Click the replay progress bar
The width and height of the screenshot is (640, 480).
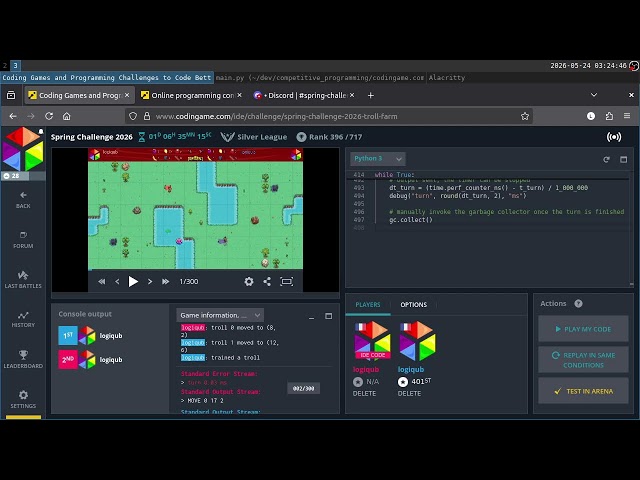196,270
